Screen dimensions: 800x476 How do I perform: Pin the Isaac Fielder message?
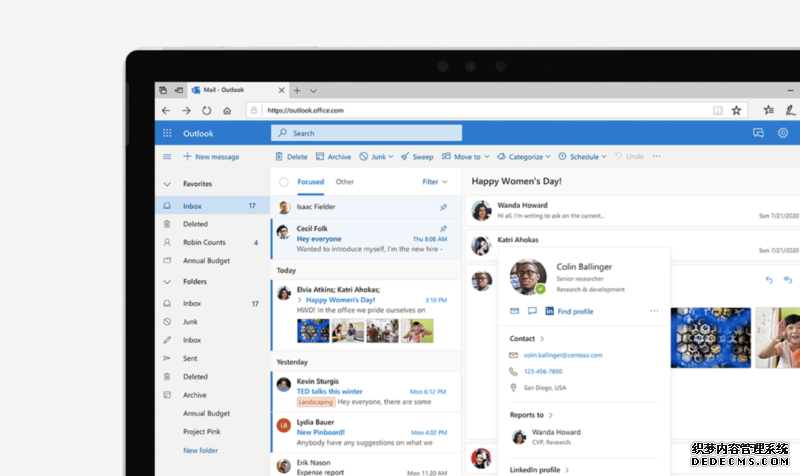click(x=443, y=207)
